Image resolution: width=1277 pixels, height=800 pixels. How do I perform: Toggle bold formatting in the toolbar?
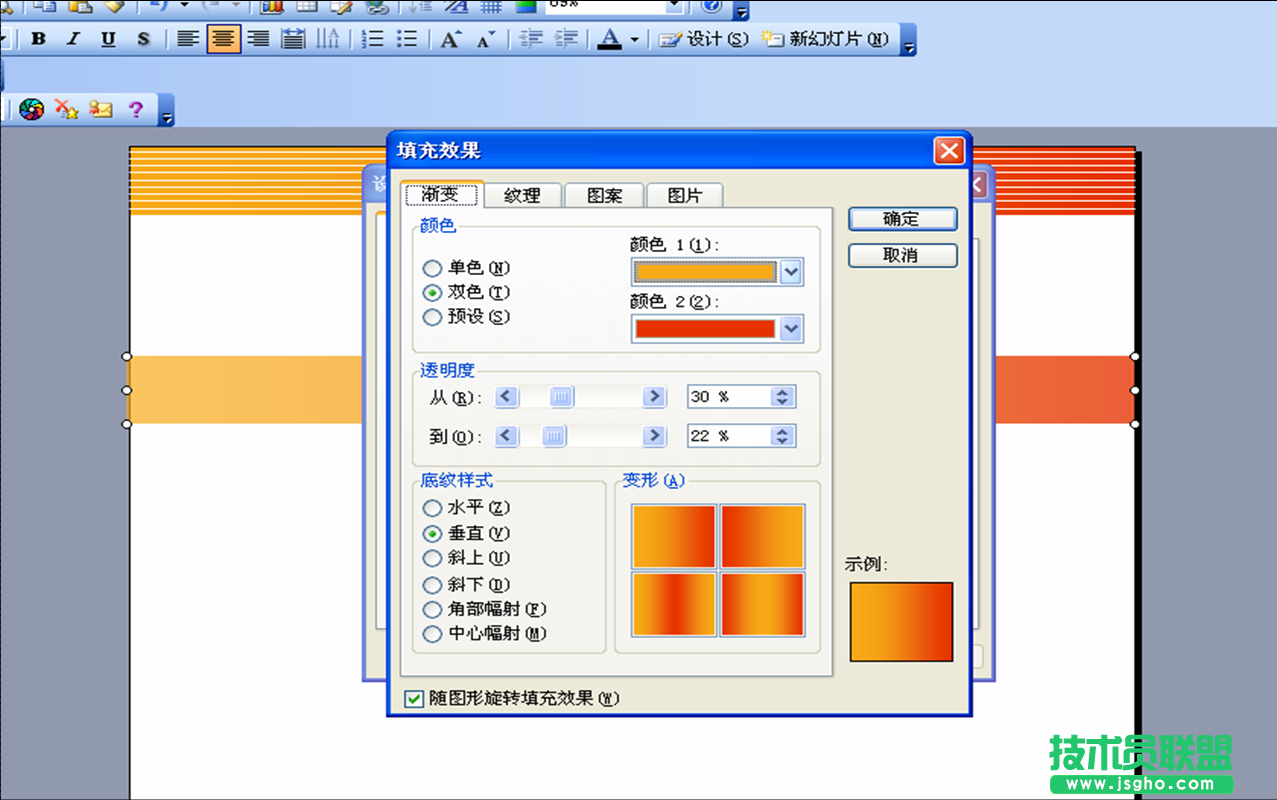point(38,39)
